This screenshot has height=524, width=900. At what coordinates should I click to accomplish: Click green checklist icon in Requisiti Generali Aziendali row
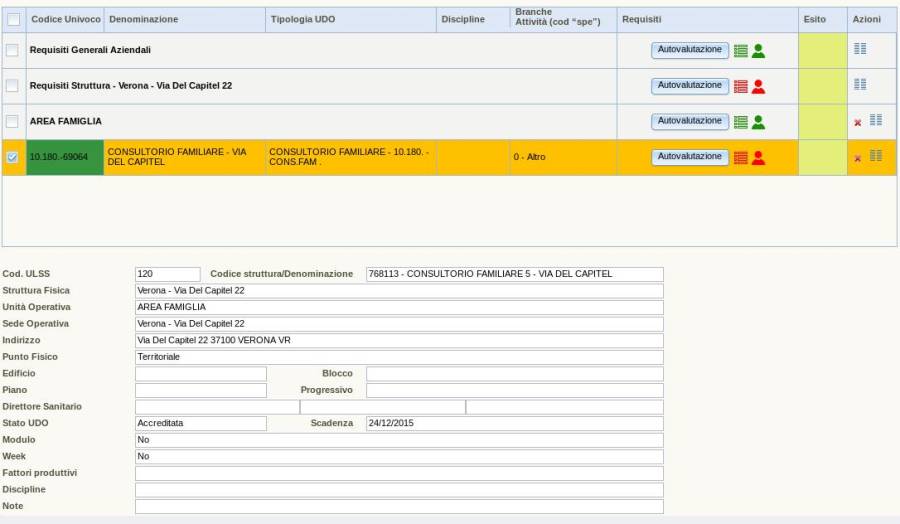click(741, 50)
